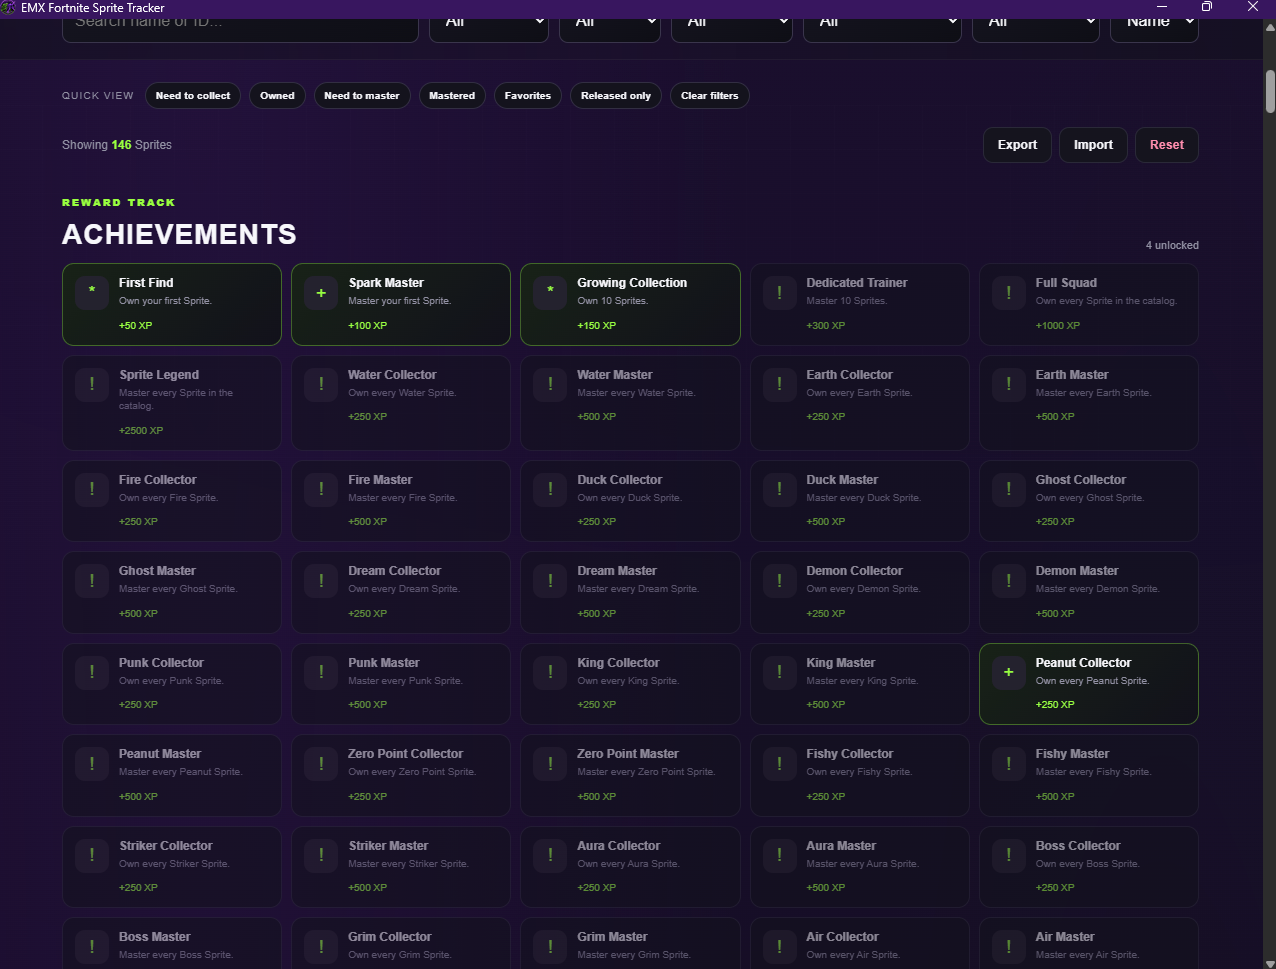Click the star icon on First Find card

pyautogui.click(x=92, y=293)
